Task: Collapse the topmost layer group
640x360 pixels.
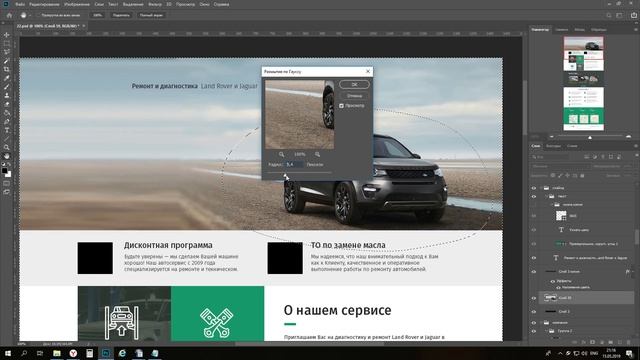Action: pyautogui.click(x=541, y=188)
